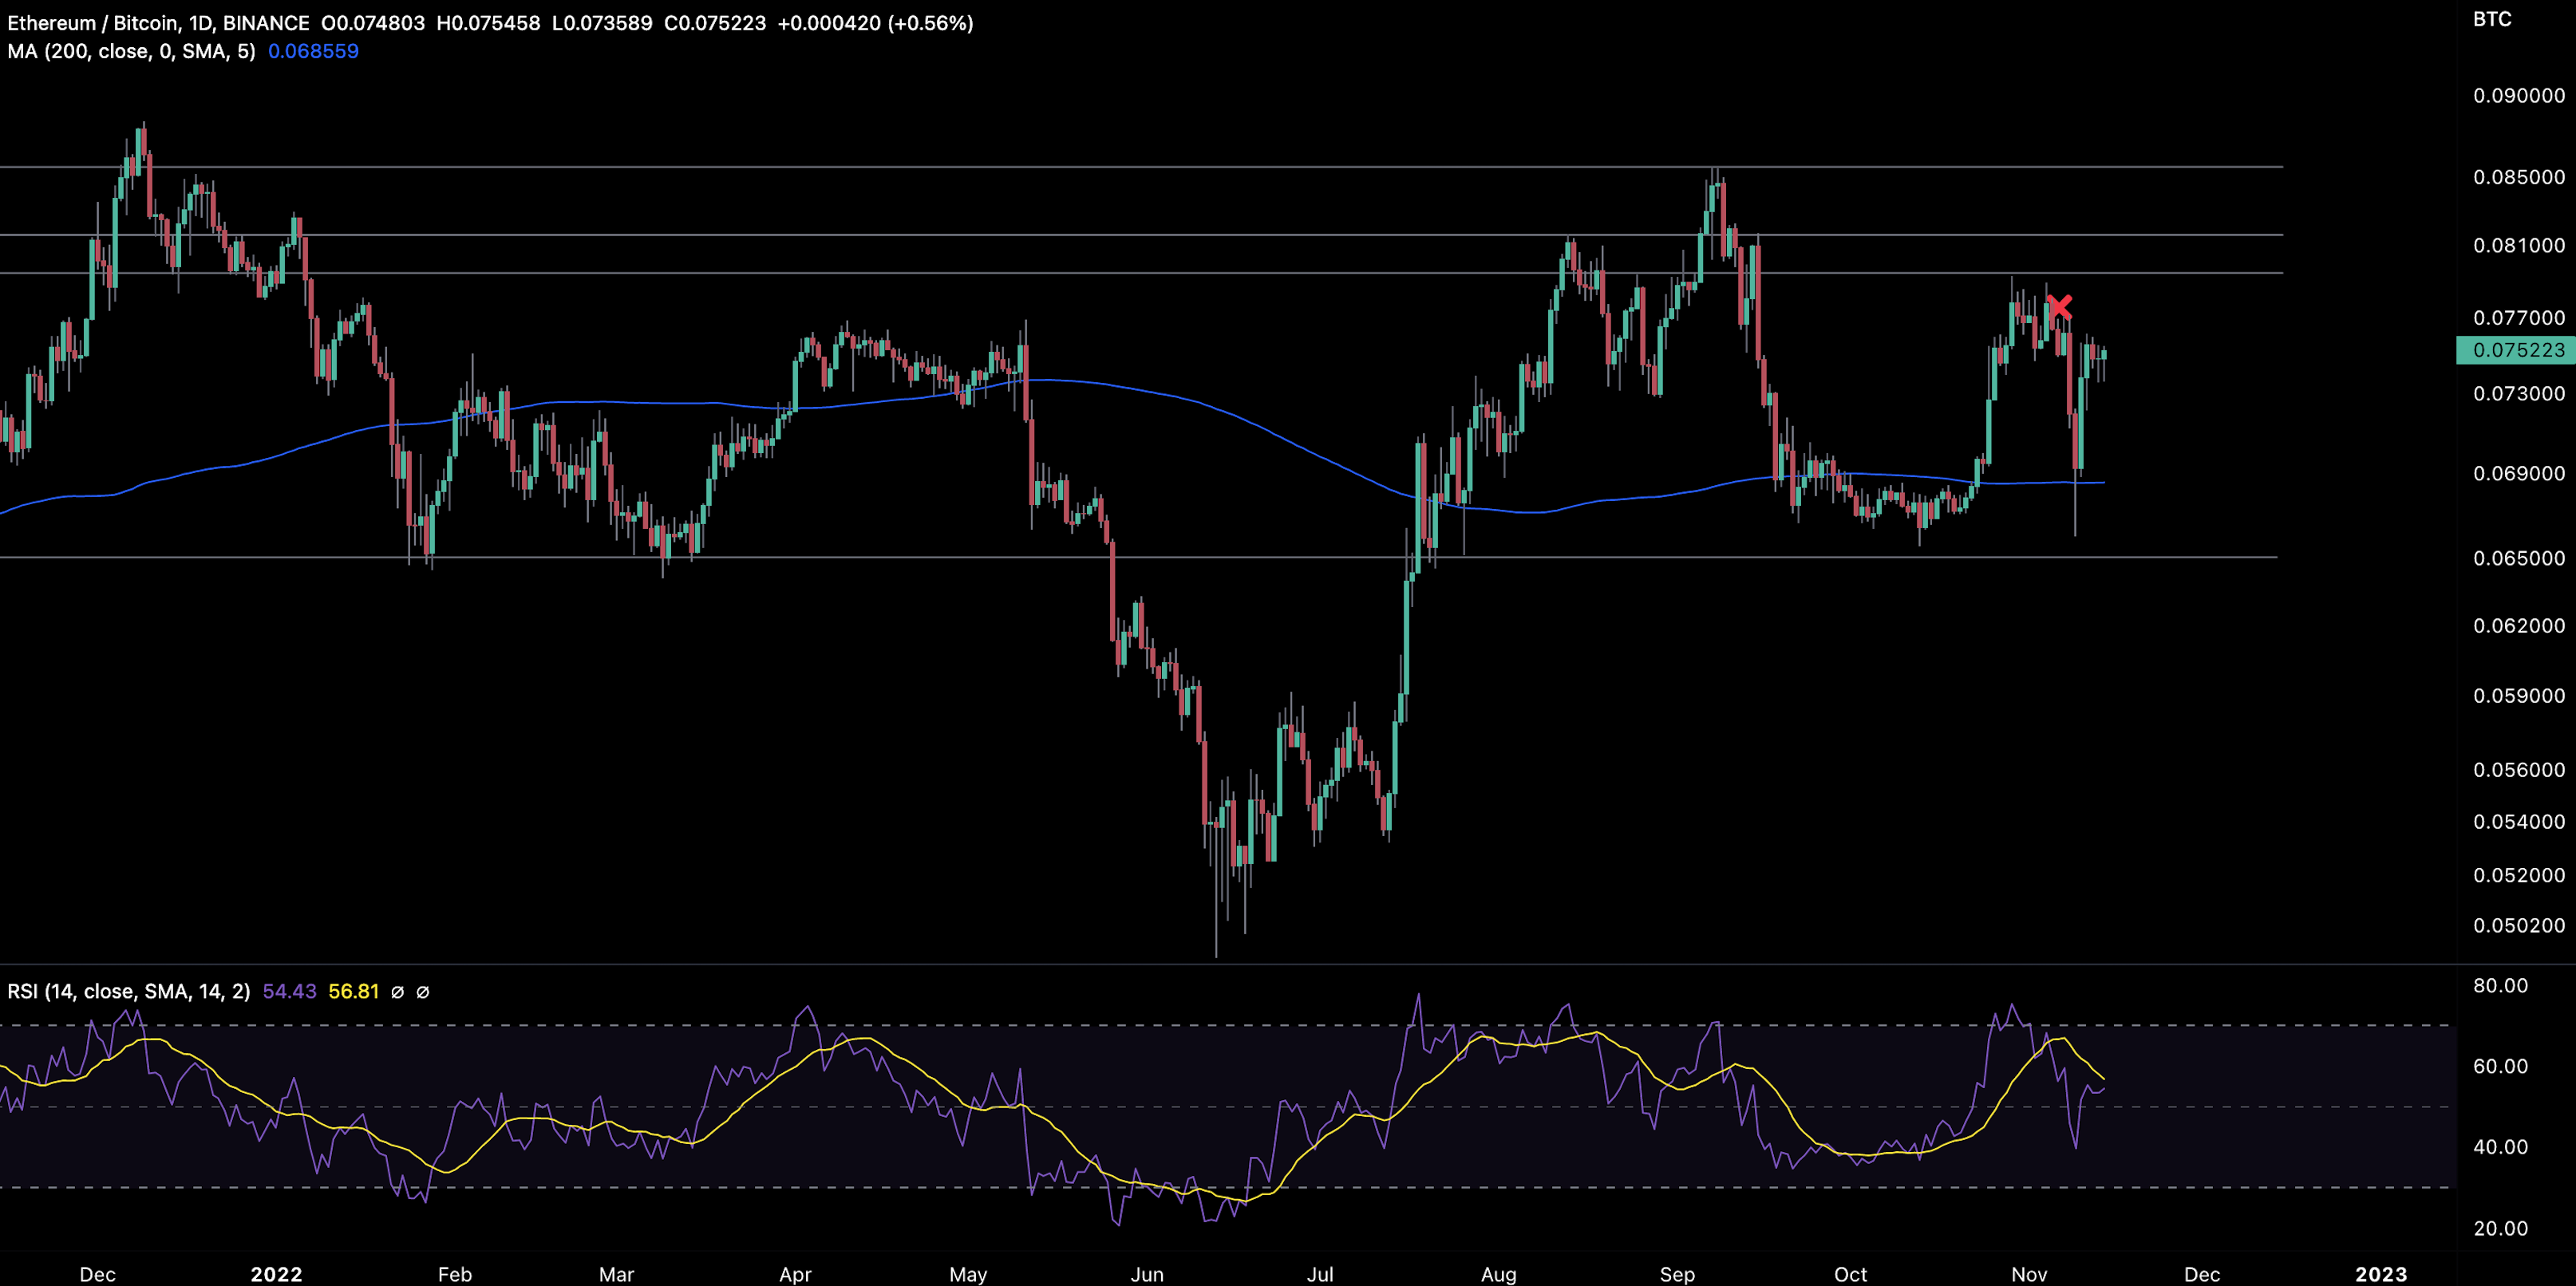Screen dimensions: 2576x1286
Task: Click the 0.050200 price axis label
Action: click(x=2519, y=925)
